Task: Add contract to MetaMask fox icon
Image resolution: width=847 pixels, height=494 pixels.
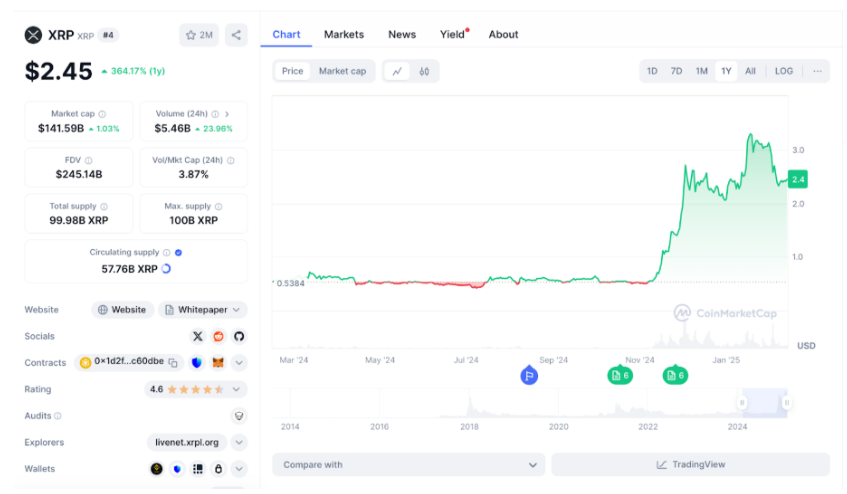Action: pyautogui.click(x=218, y=363)
